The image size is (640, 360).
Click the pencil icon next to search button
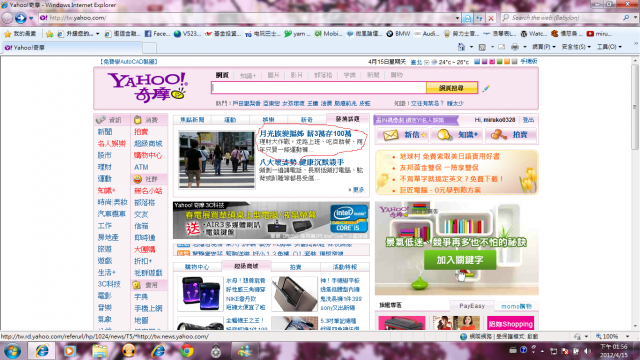tap(486, 88)
